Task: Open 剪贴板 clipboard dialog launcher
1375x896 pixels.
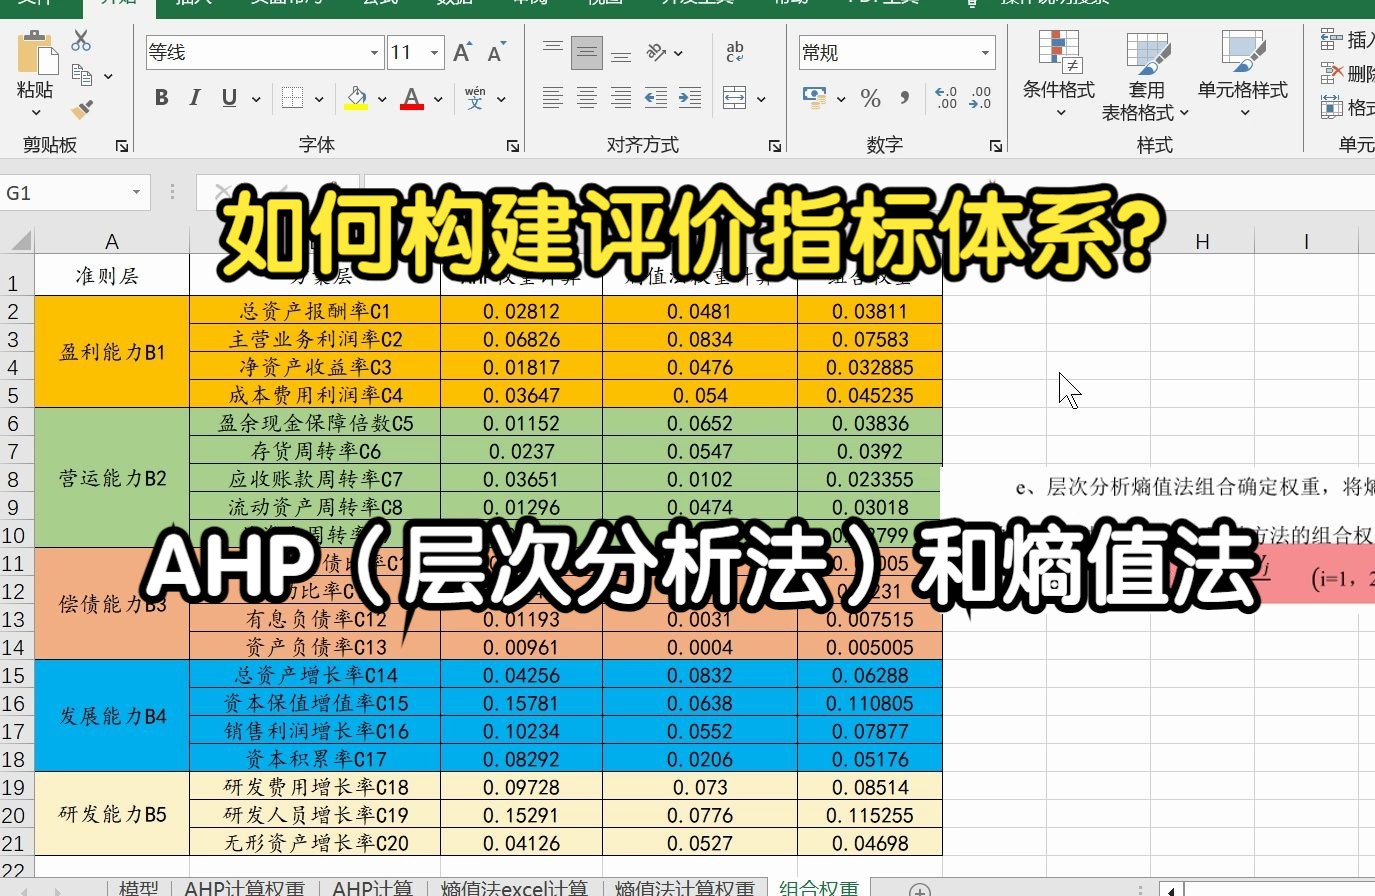Action: click(122, 146)
